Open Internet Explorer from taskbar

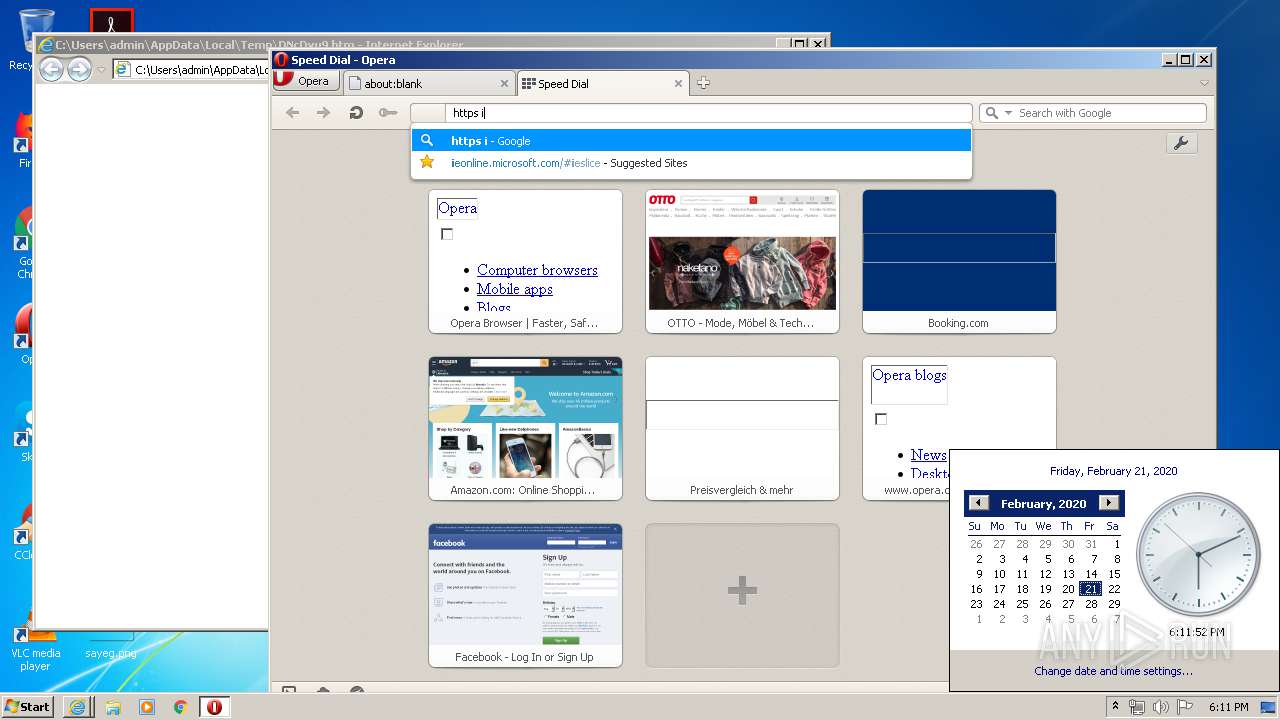coord(78,707)
